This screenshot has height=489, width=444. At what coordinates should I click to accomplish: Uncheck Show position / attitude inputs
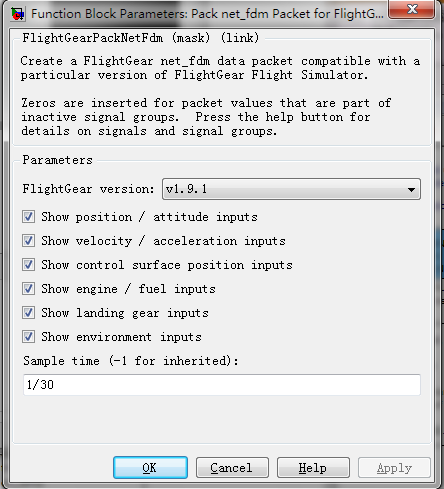[x=28, y=217]
